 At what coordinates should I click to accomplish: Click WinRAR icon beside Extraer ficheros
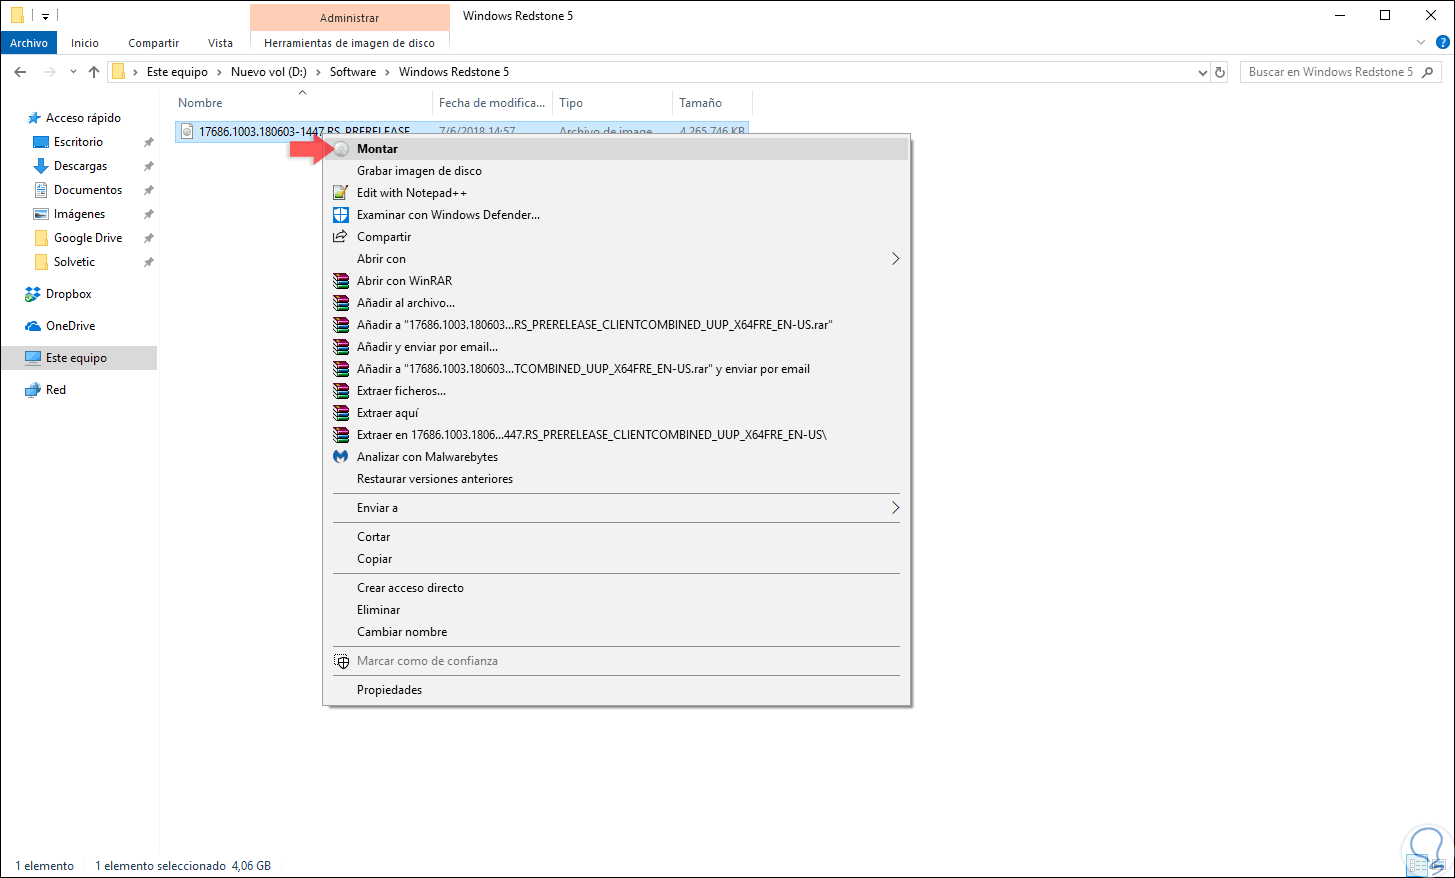click(x=341, y=391)
